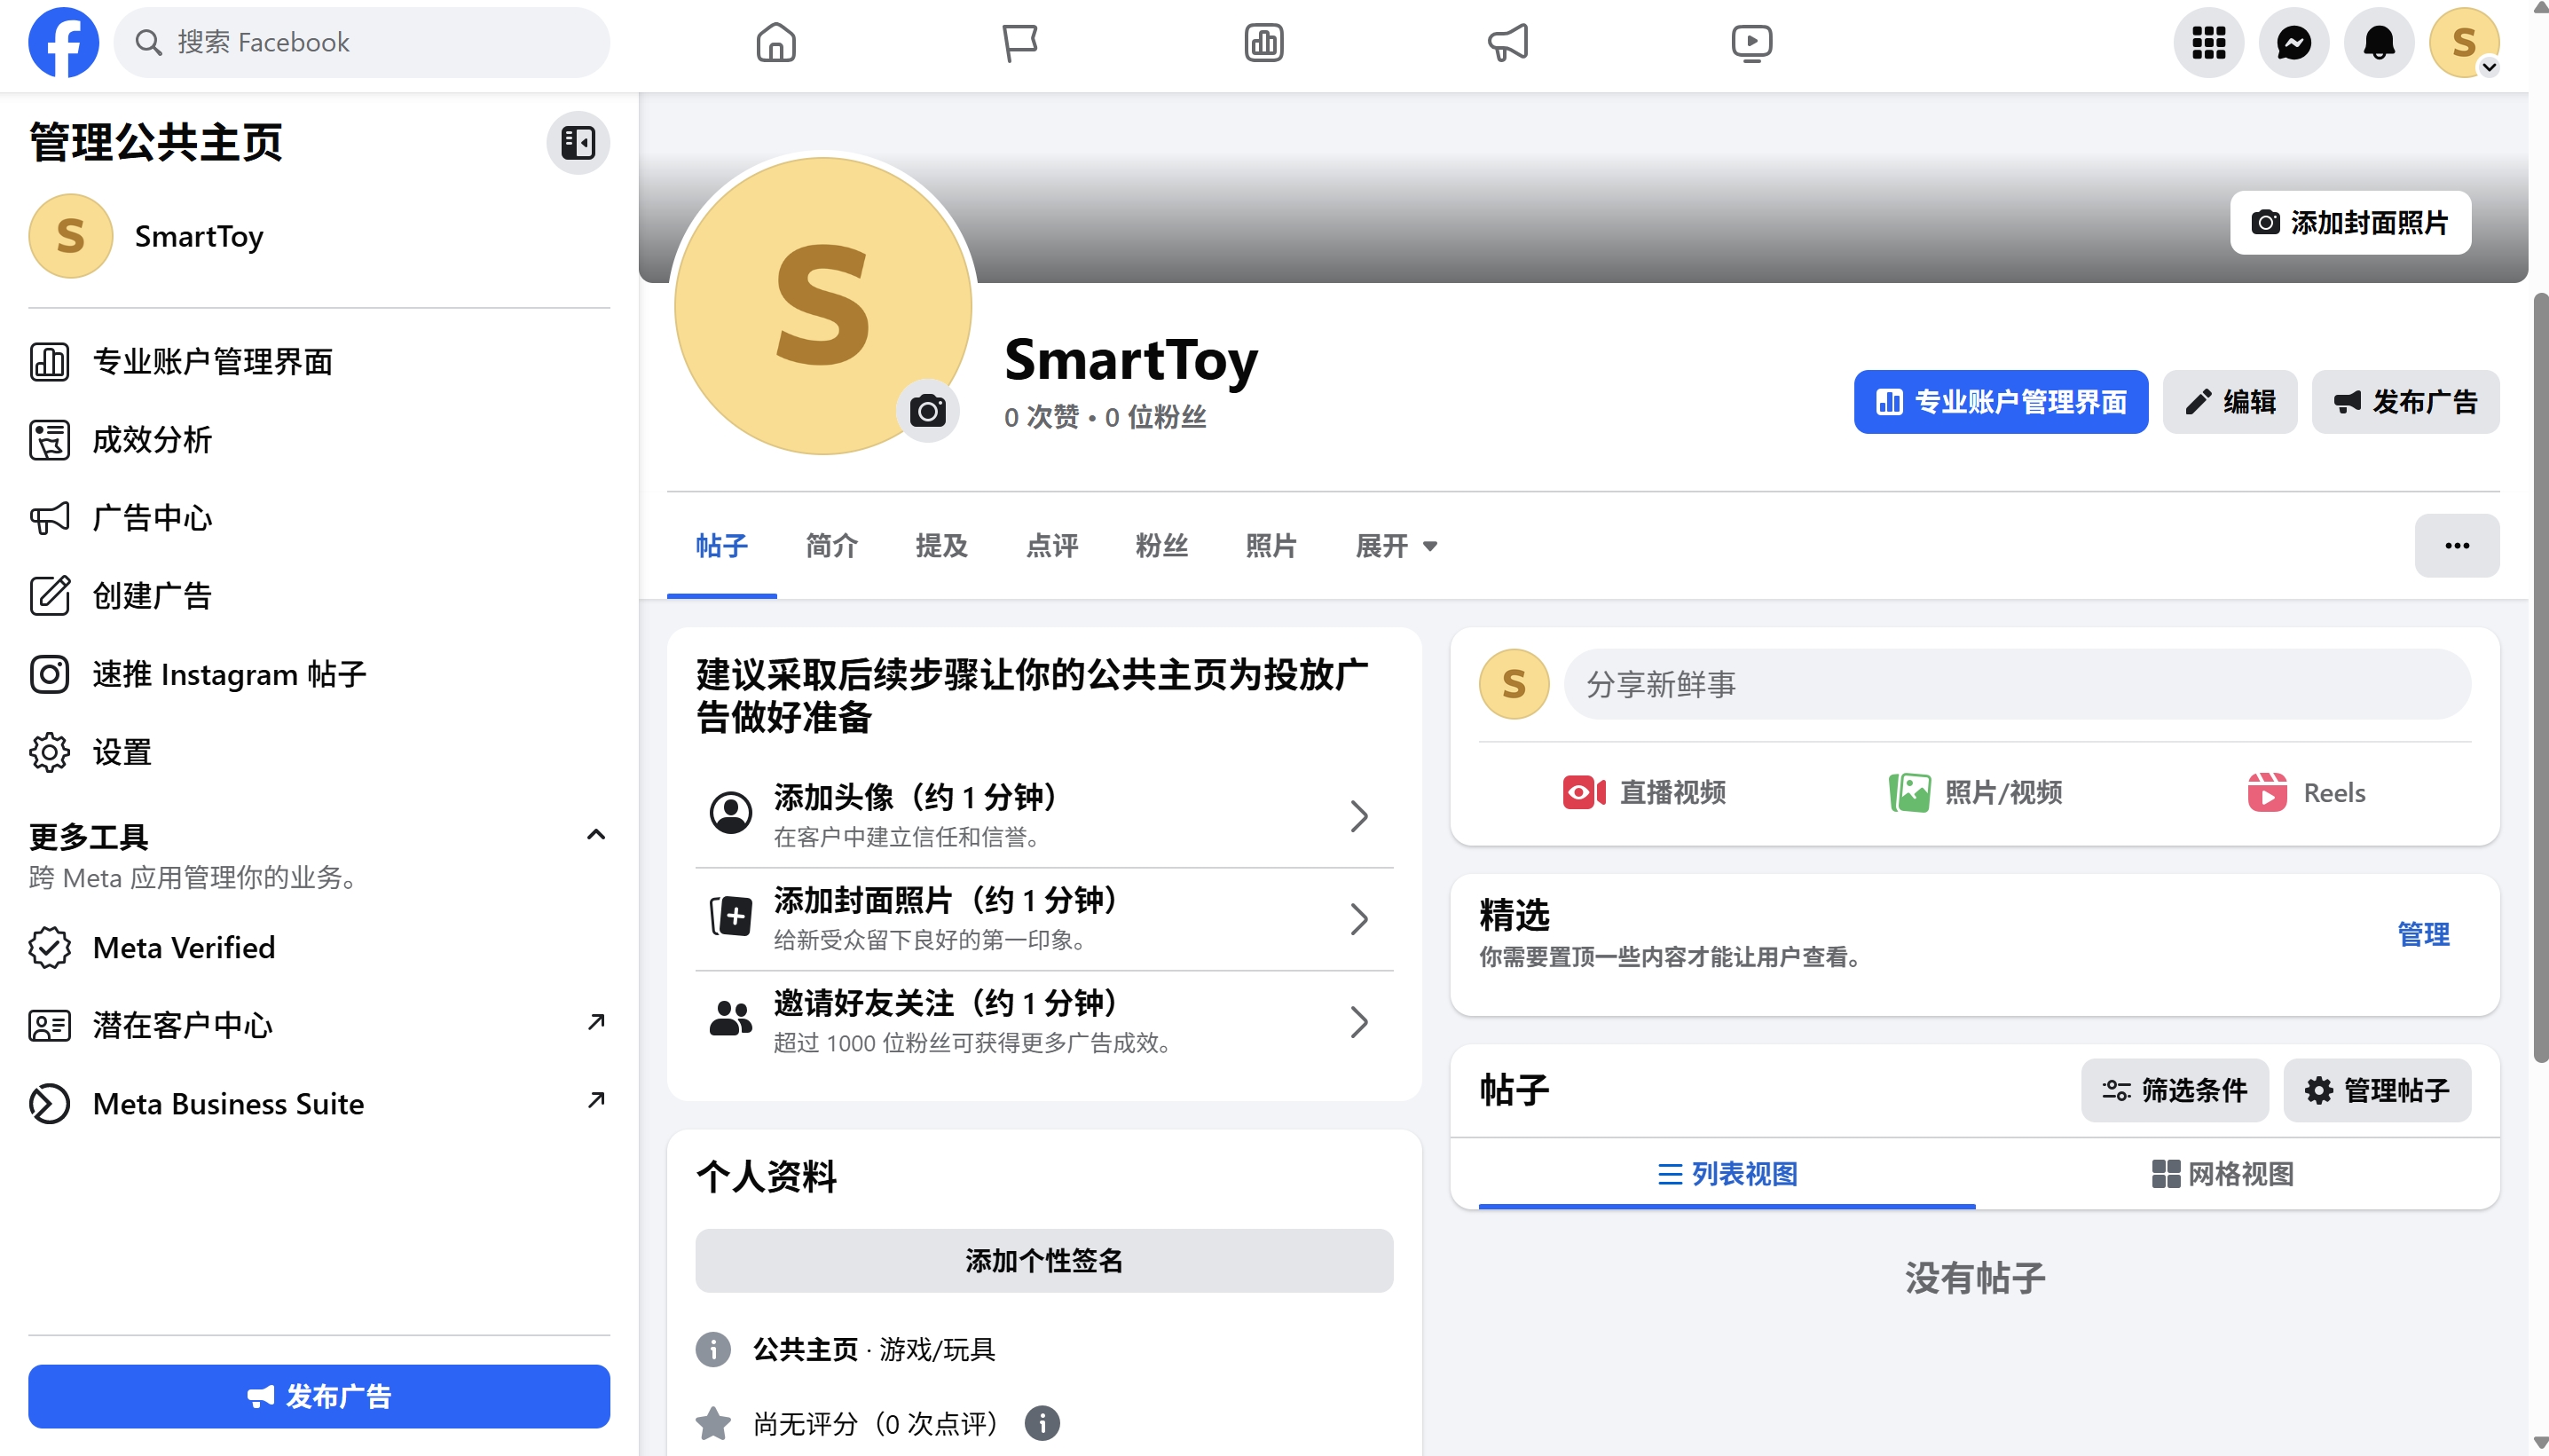Switch posts to 网格视图 view

click(2222, 1174)
